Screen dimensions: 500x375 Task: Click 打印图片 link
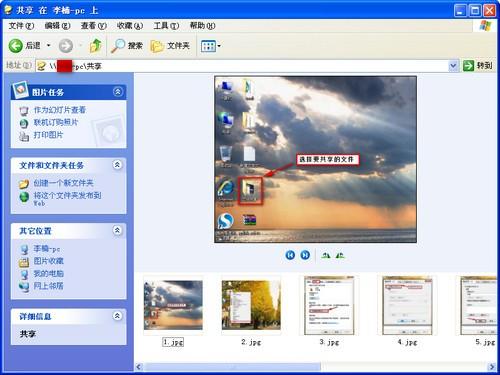(x=48, y=135)
